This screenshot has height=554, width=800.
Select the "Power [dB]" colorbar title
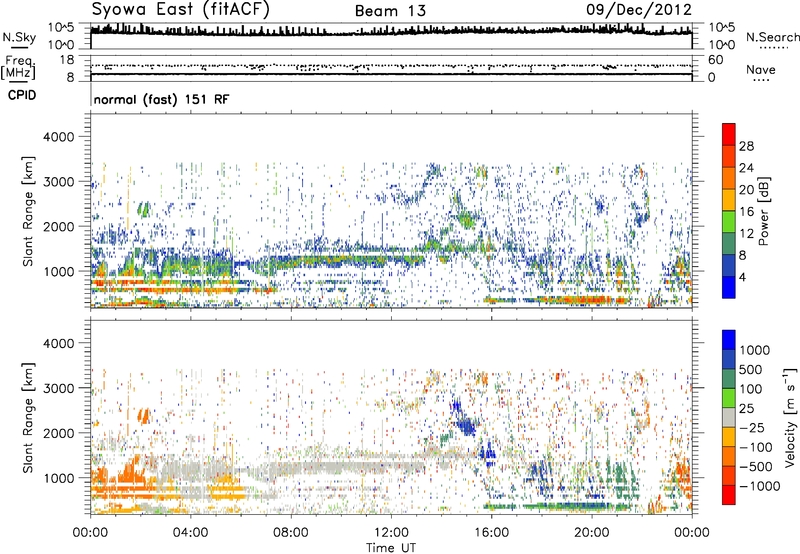pyautogui.click(x=764, y=211)
